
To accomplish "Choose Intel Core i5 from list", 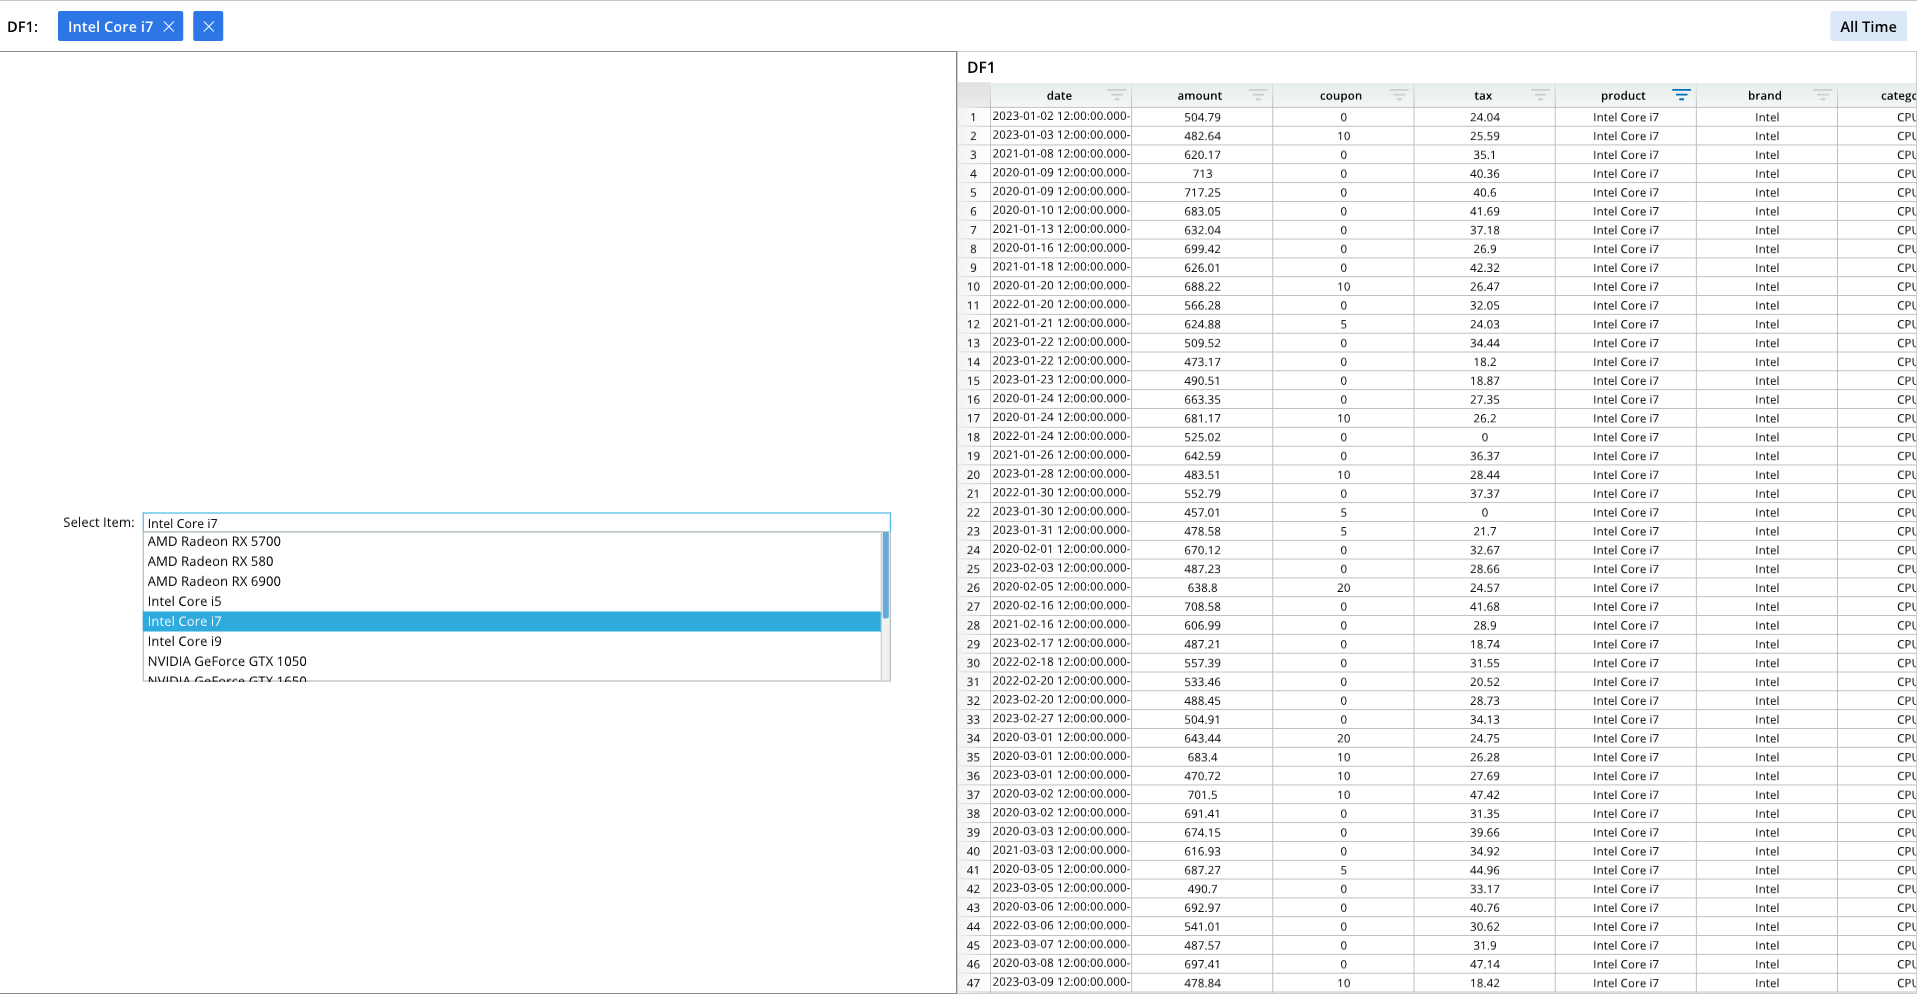I will pyautogui.click(x=512, y=601).
